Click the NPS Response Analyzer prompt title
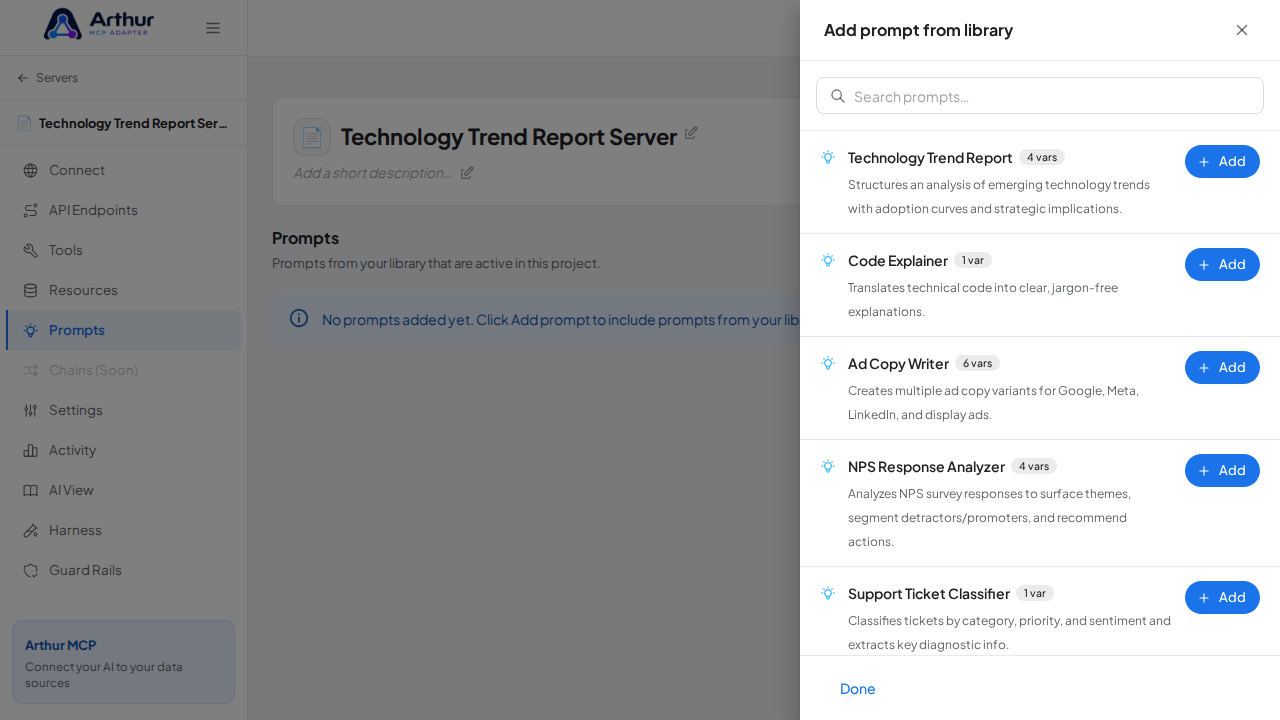 [926, 467]
